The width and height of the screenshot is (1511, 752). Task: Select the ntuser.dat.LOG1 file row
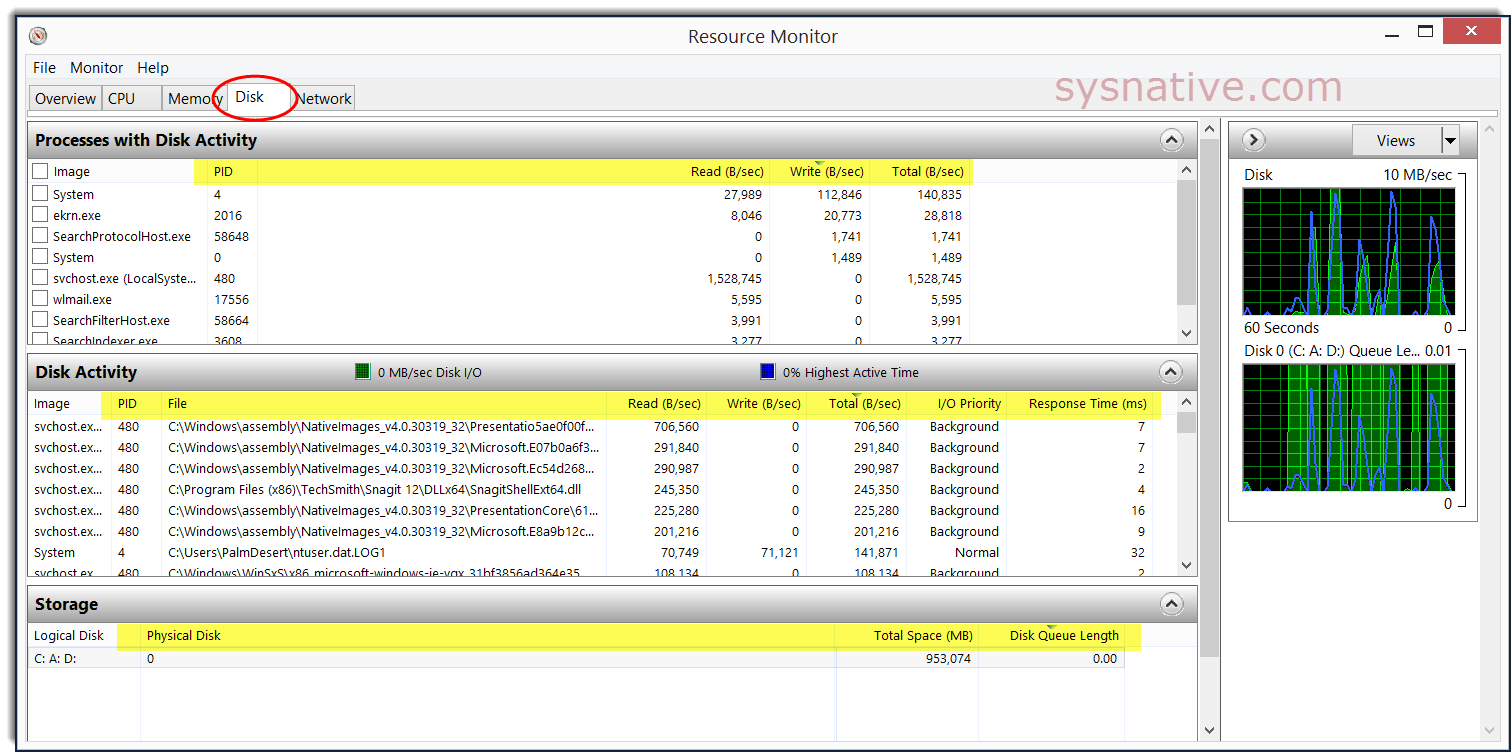pos(590,552)
